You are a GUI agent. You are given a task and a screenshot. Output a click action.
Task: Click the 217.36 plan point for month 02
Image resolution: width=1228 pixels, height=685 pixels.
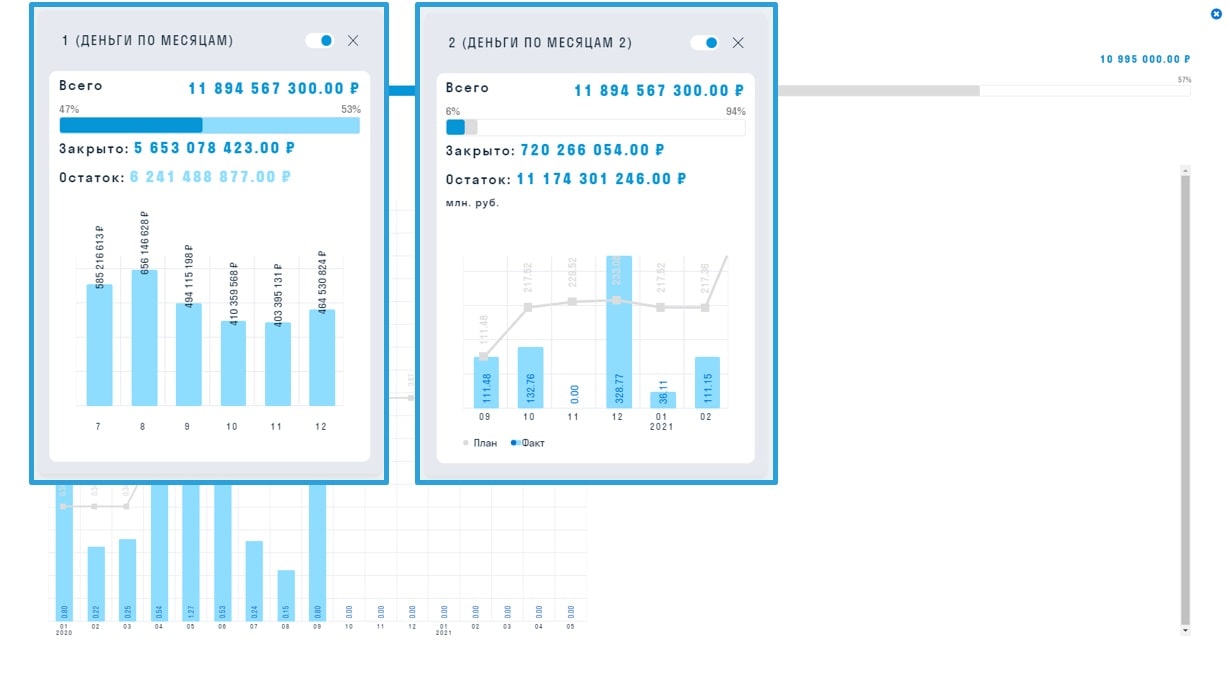point(705,308)
